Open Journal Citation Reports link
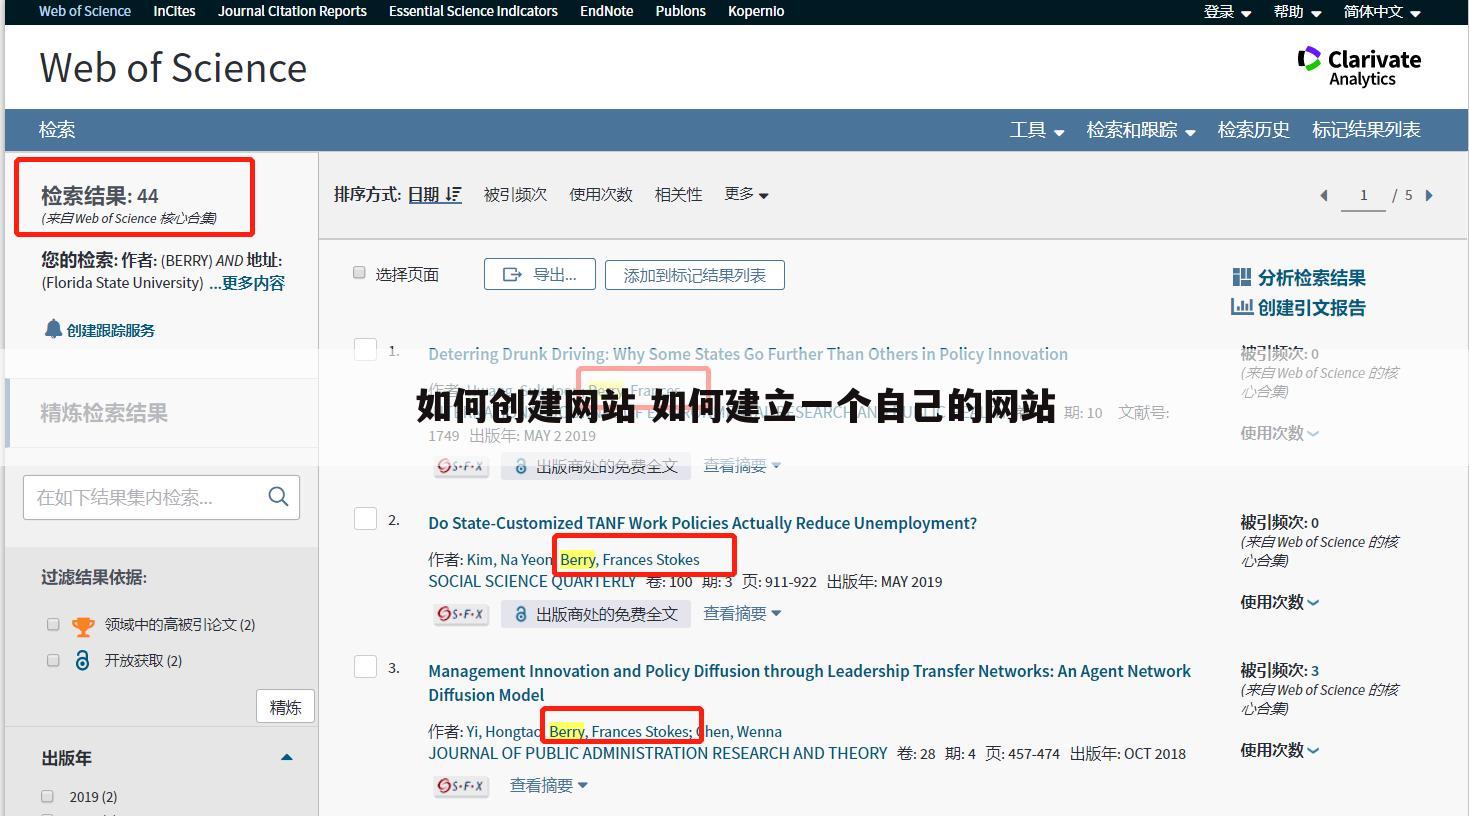The image size is (1469, 816). (292, 11)
